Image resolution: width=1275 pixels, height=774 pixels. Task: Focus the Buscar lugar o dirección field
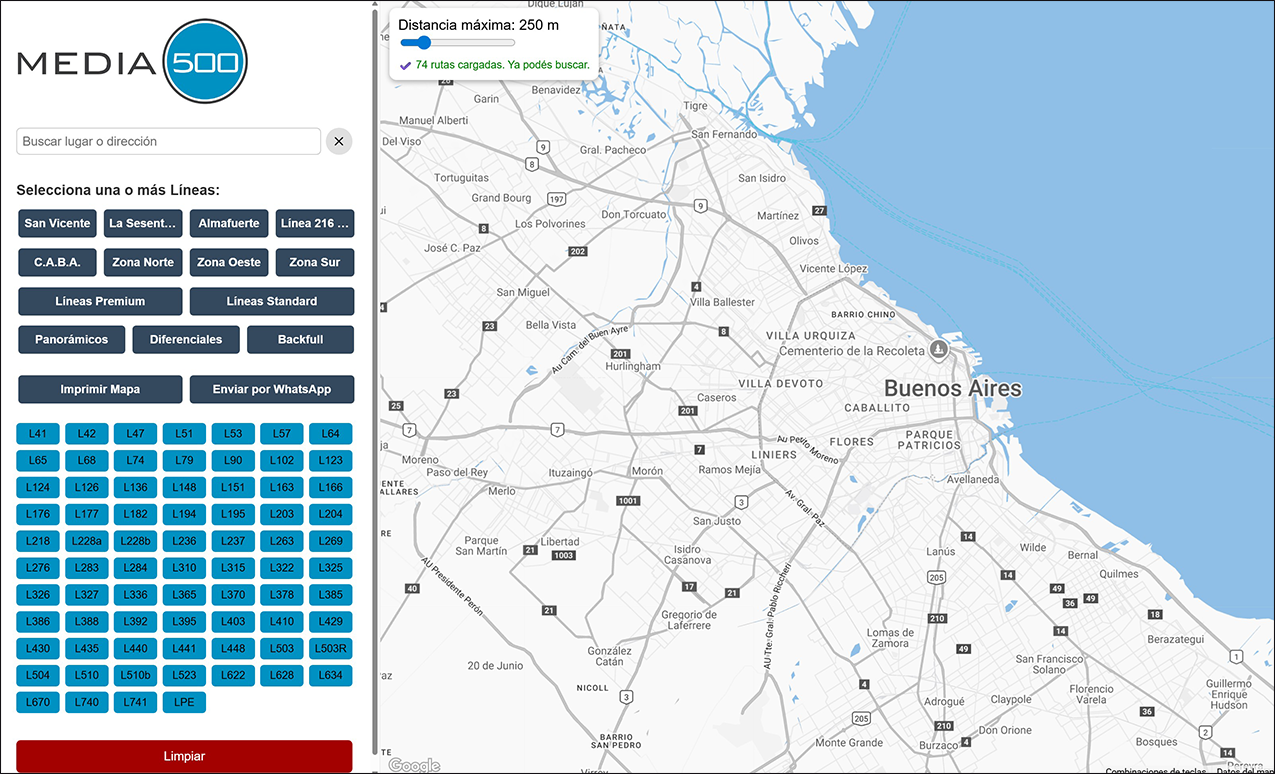coord(169,141)
